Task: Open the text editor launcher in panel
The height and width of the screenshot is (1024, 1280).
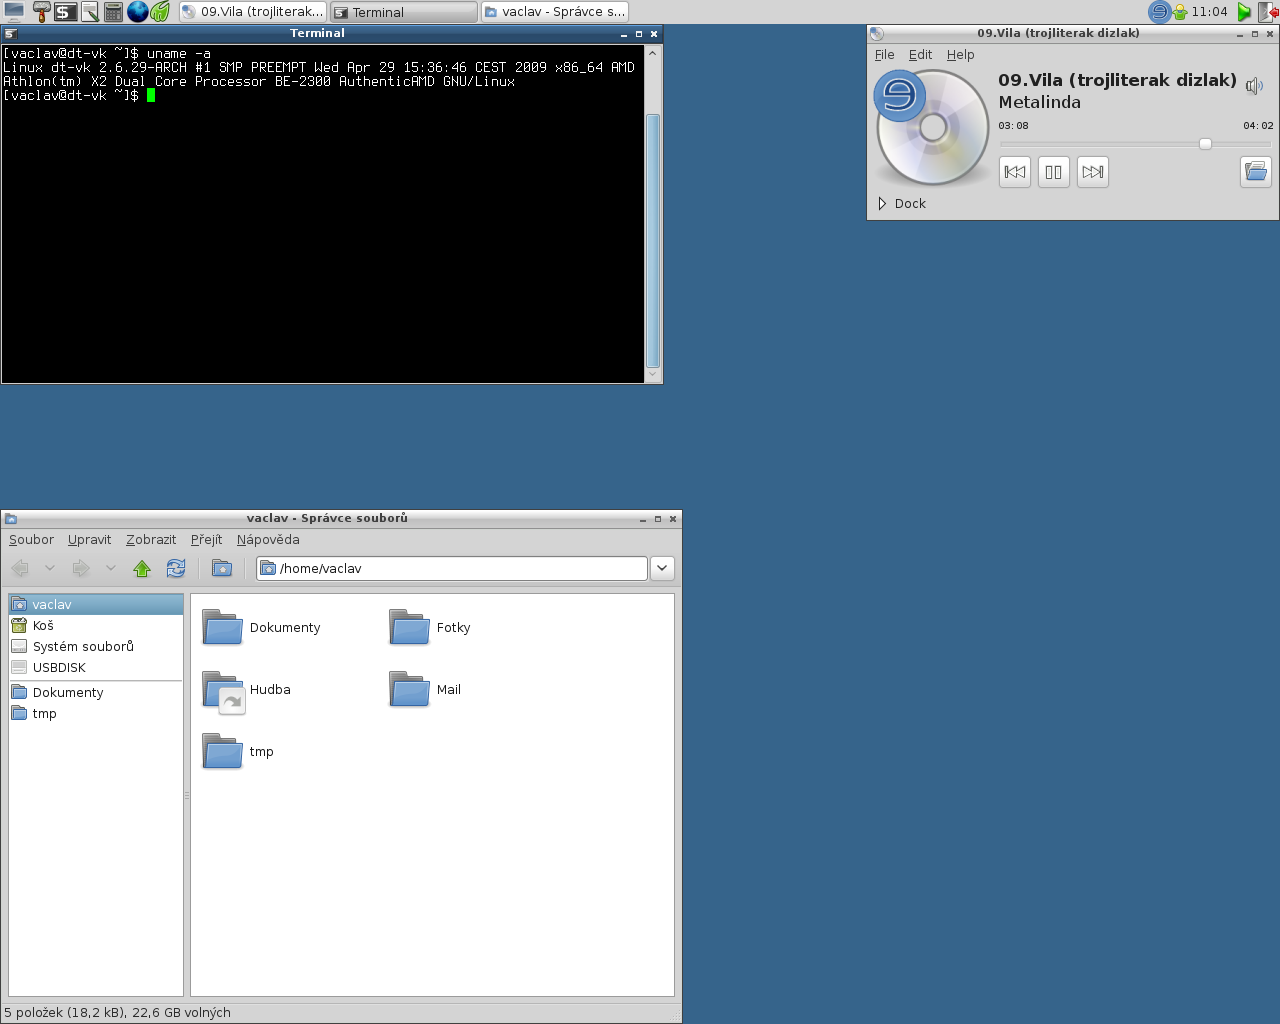Action: click(x=90, y=12)
